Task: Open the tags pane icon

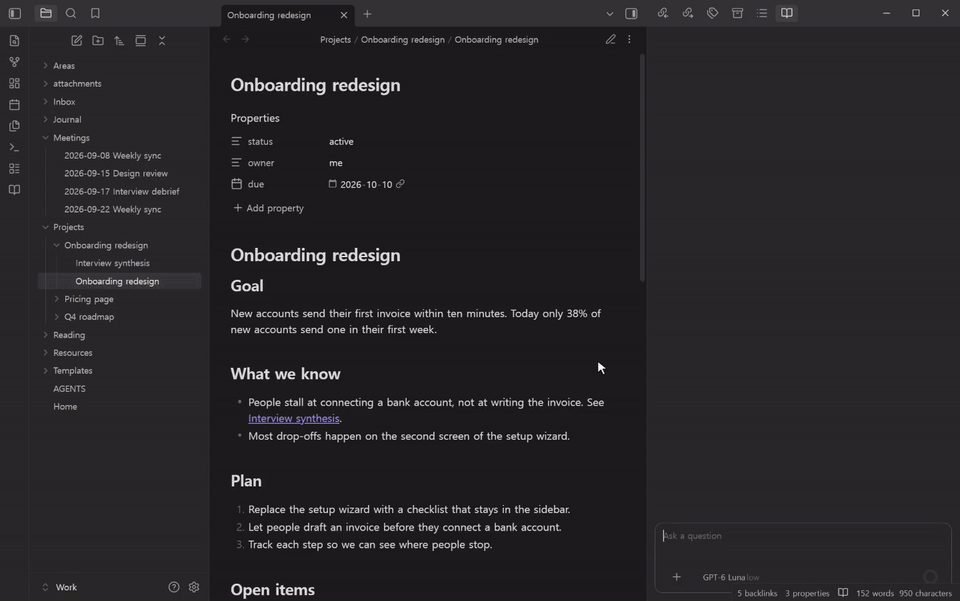Action: point(713,13)
